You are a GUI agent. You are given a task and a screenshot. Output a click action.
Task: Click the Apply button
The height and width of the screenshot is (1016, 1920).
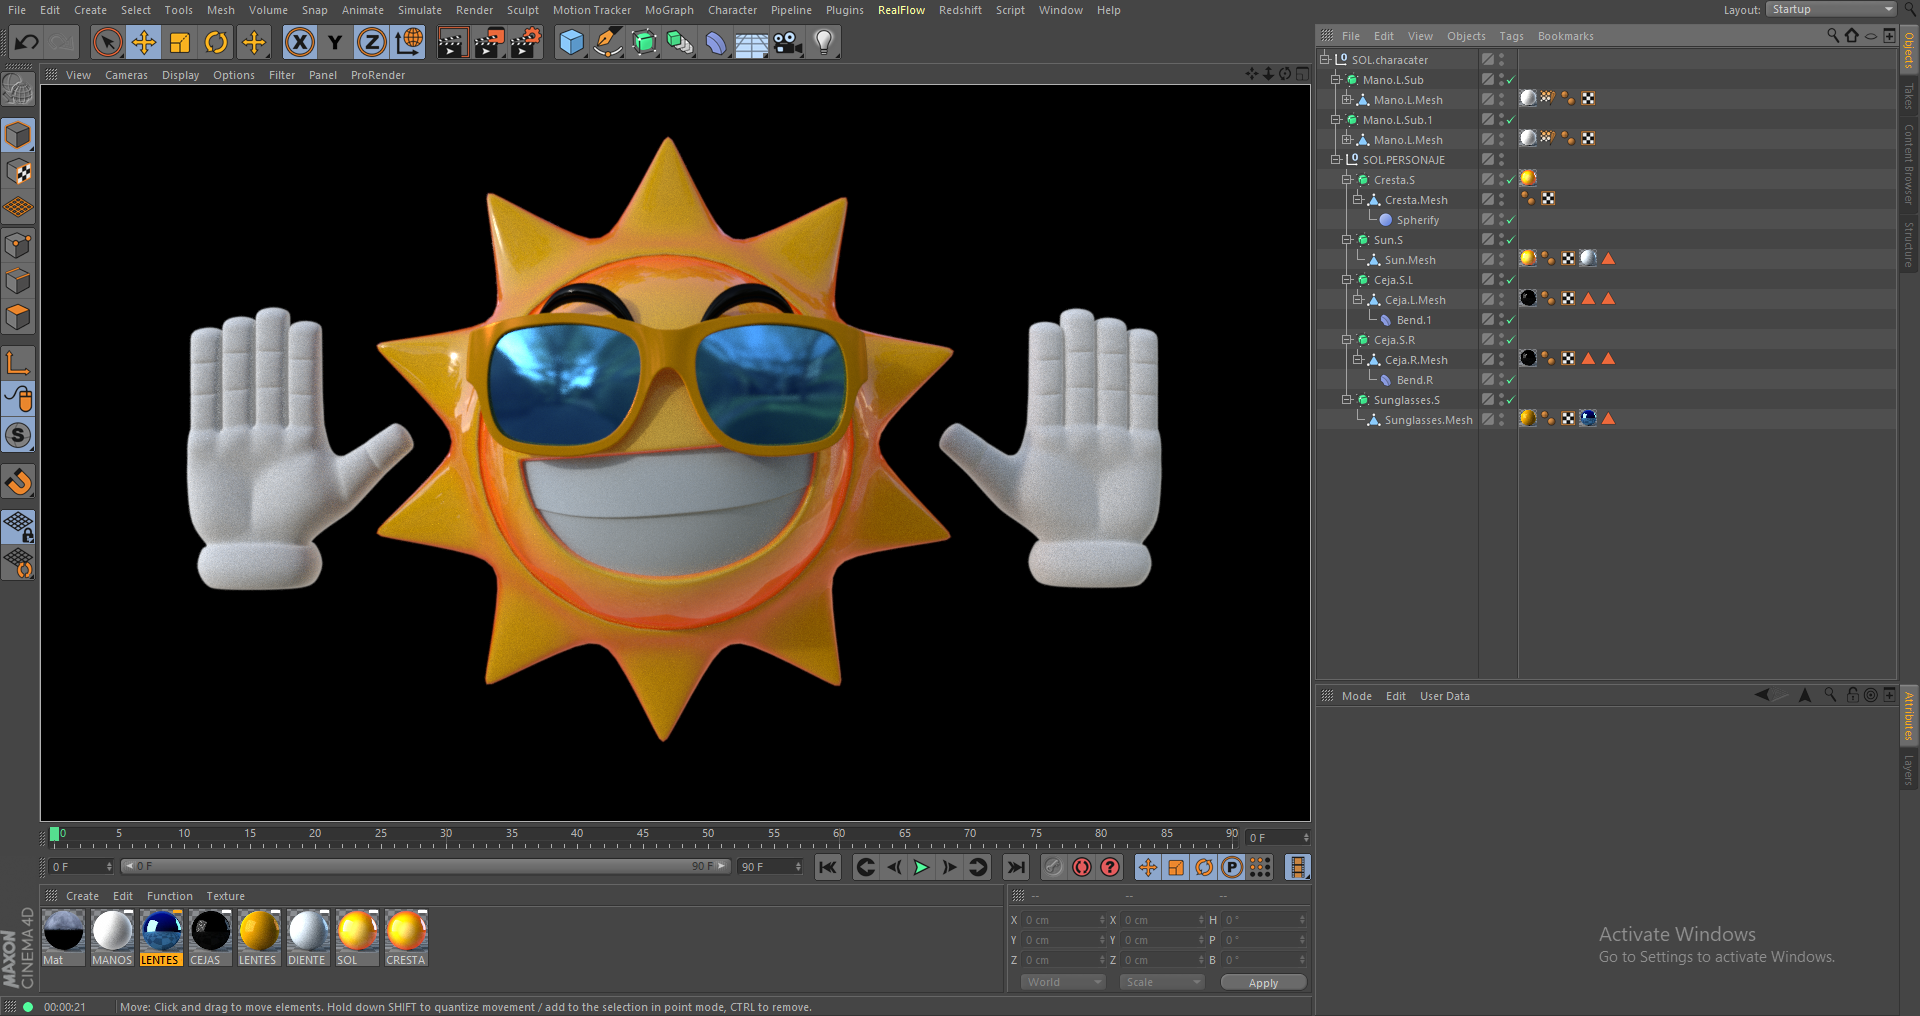tap(1263, 983)
